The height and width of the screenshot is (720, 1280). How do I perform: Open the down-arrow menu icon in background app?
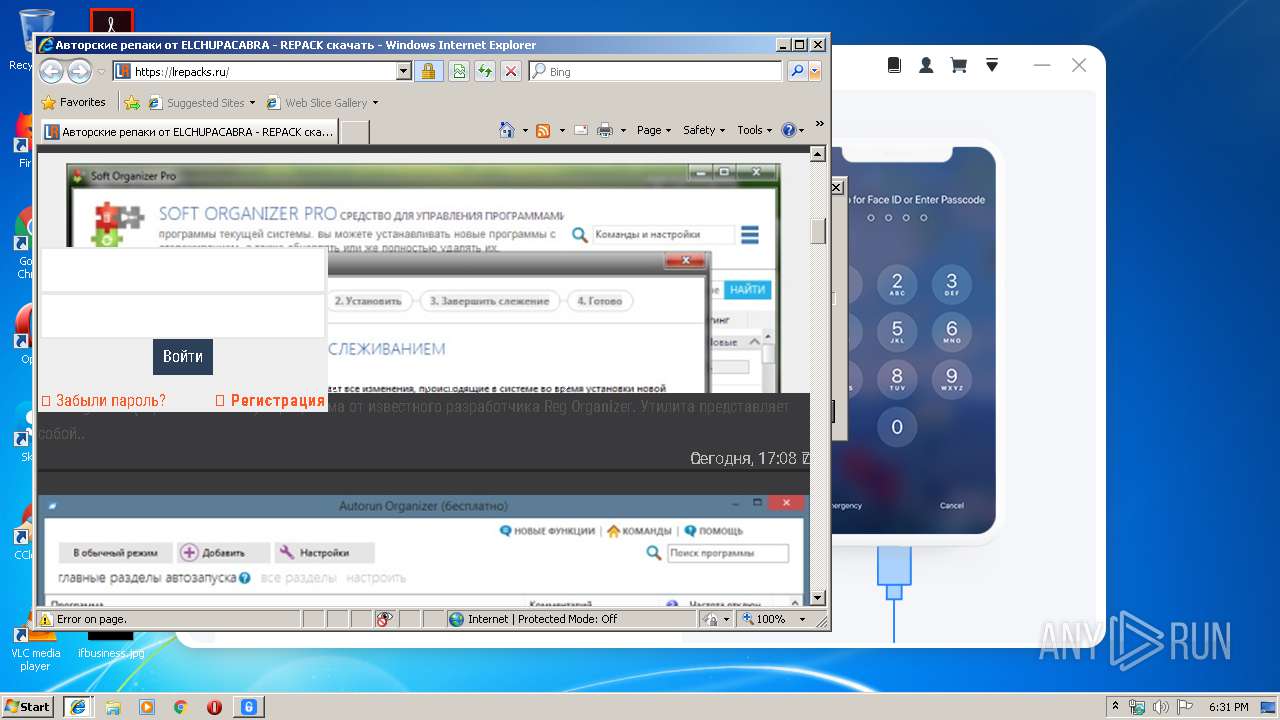click(992, 65)
